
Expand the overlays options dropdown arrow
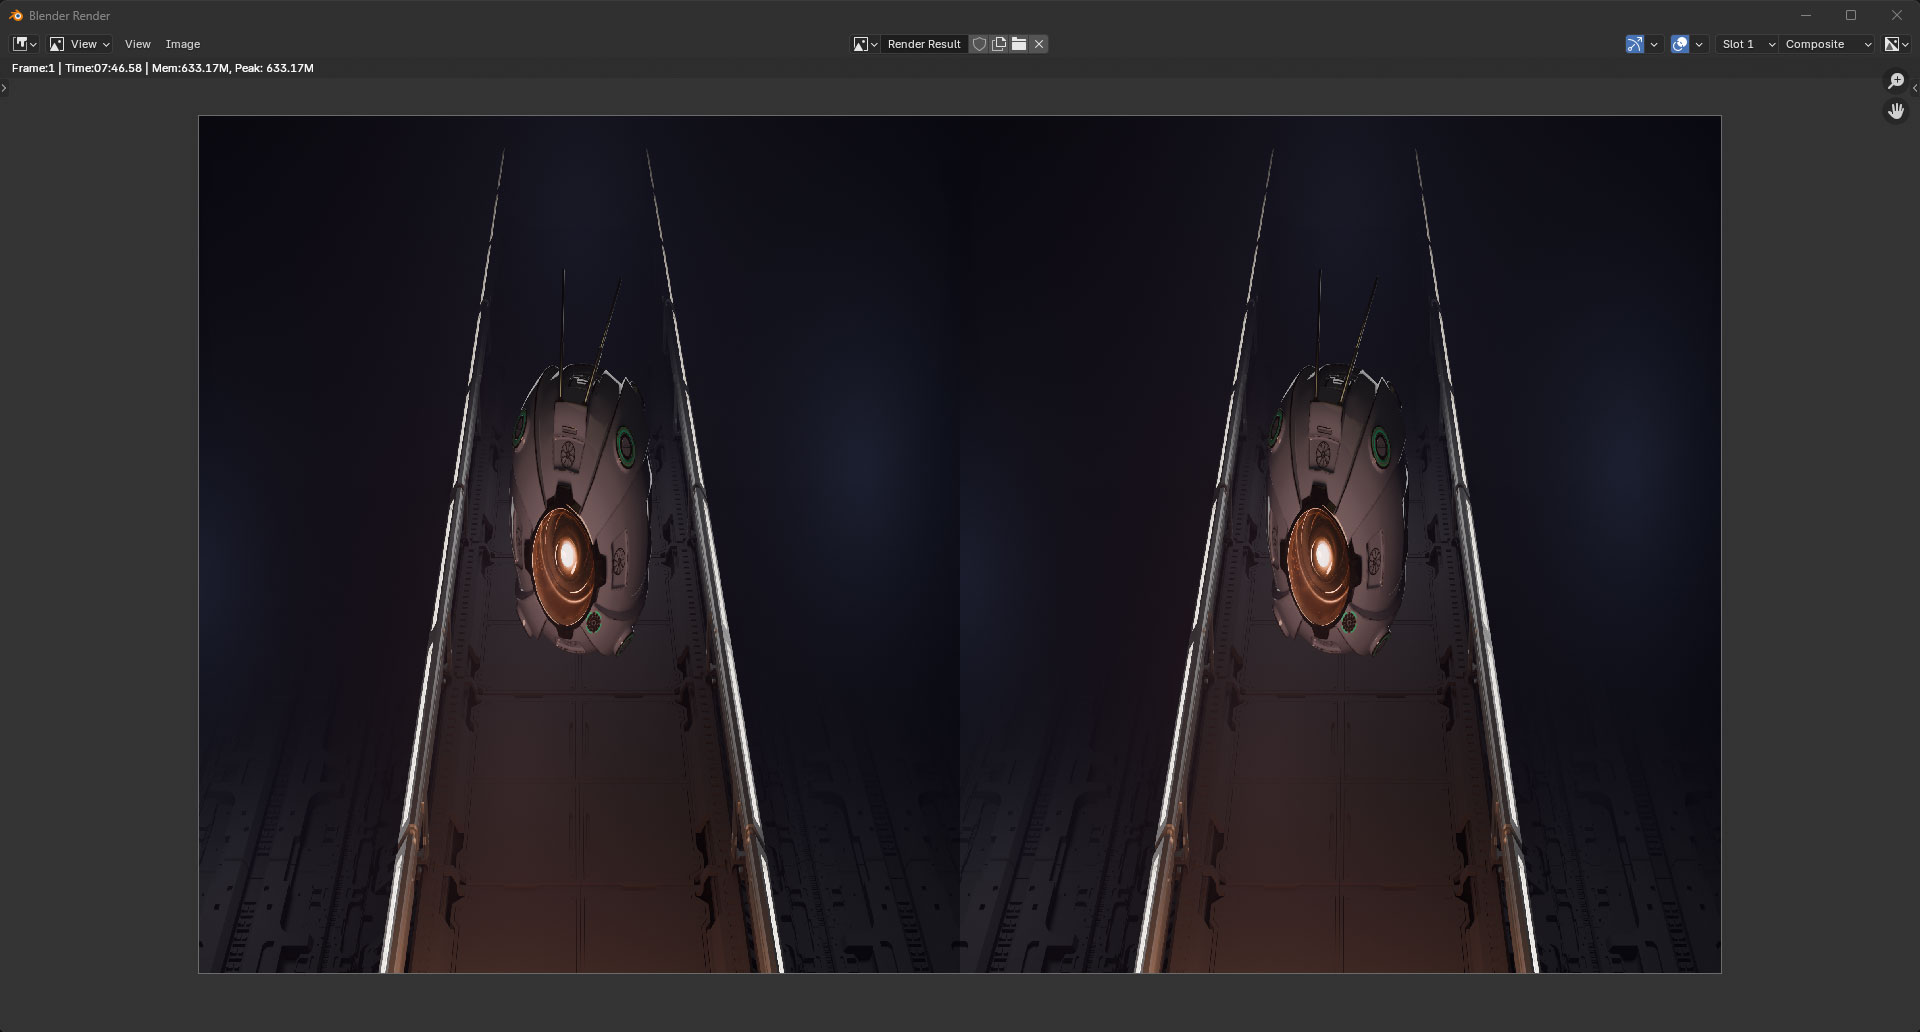[x=1699, y=44]
